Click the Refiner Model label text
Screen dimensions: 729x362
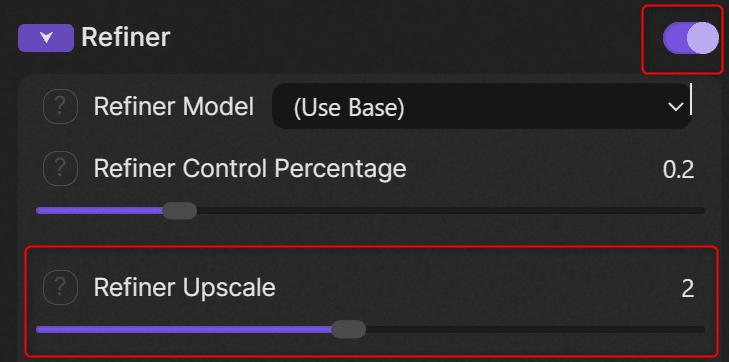pyautogui.click(x=174, y=107)
